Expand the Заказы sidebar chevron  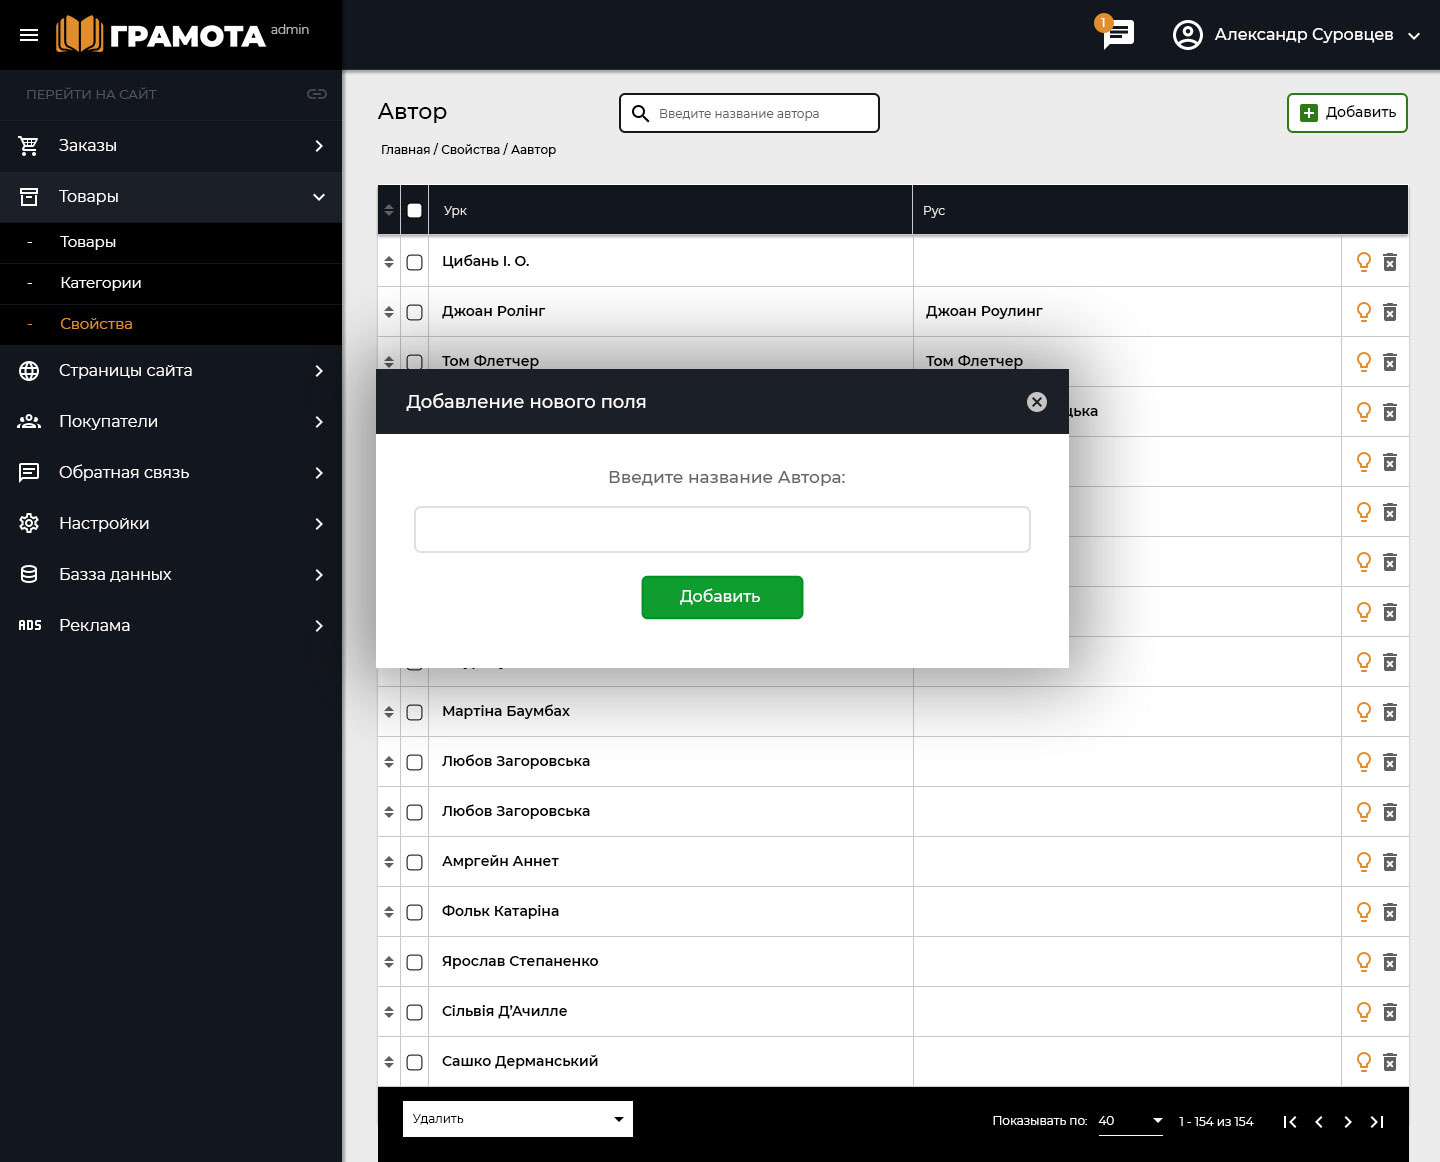319,146
